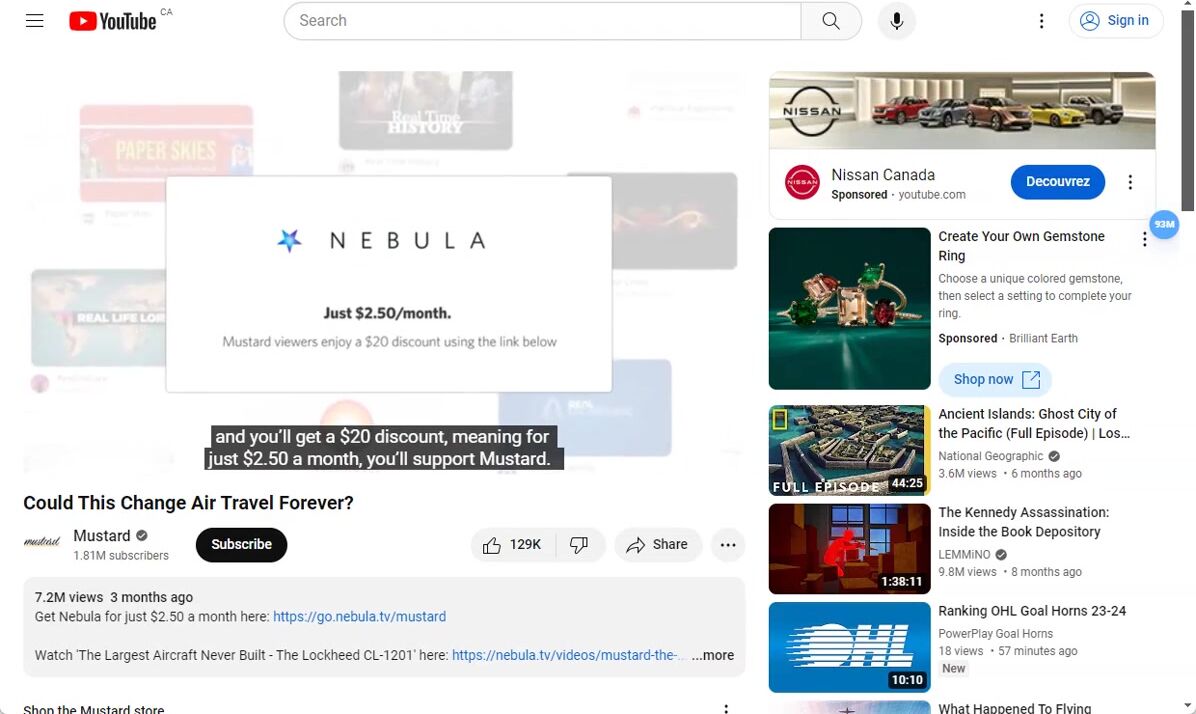Image resolution: width=1196 pixels, height=714 pixels.
Task: Click Shop now for Brilliant Earth
Action: [995, 379]
